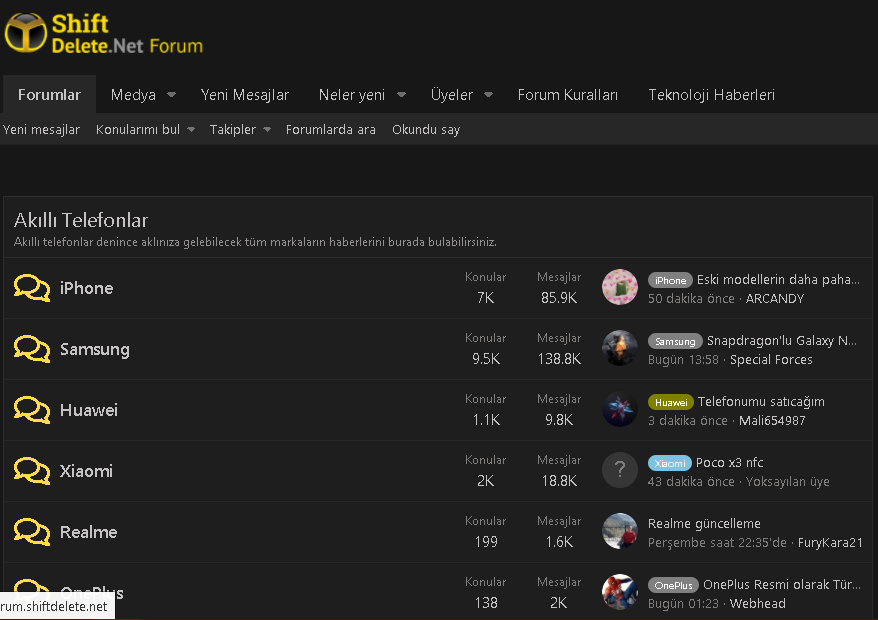Click the Realme forum chat bubble icon
This screenshot has width=878, height=620.
pos(32,532)
